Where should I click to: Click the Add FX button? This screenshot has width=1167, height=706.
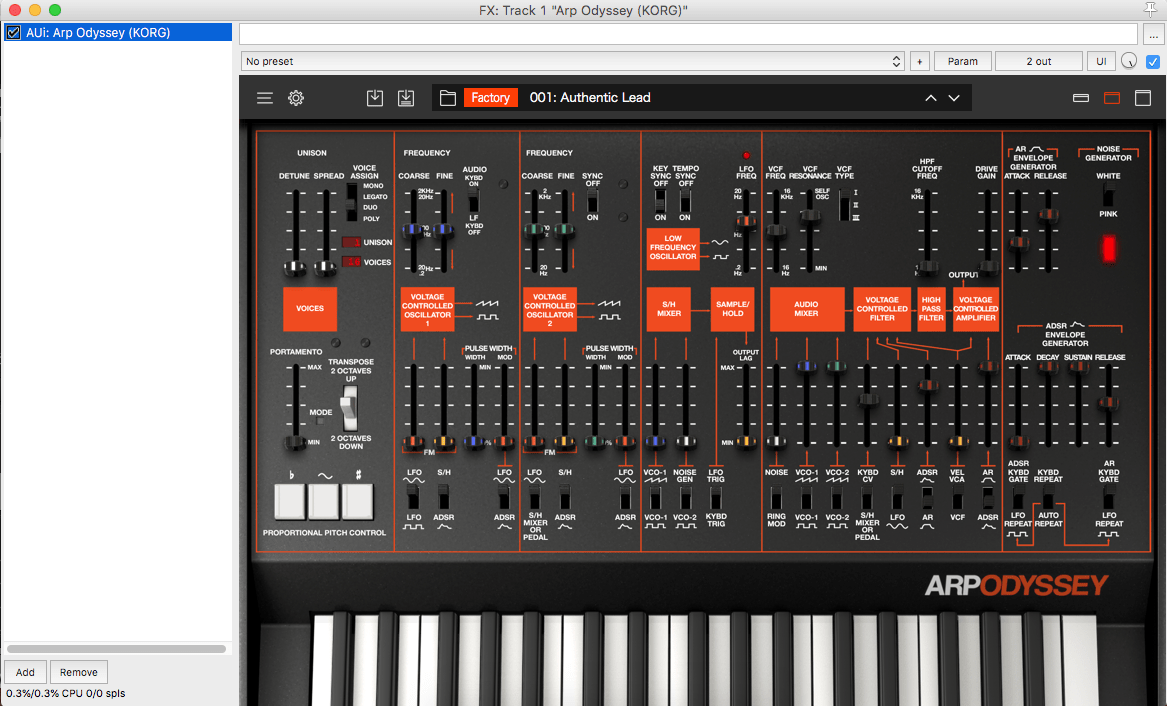click(x=25, y=672)
